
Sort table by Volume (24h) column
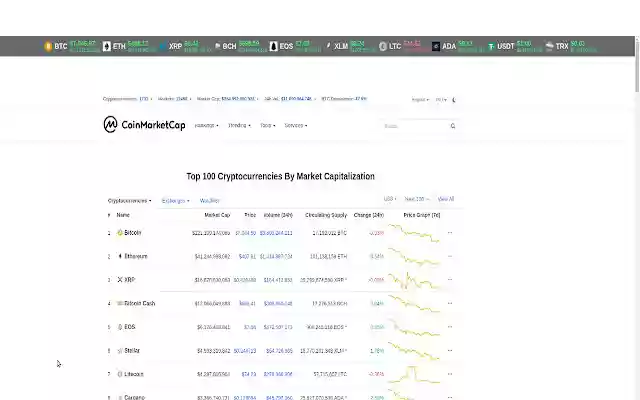tap(278, 215)
